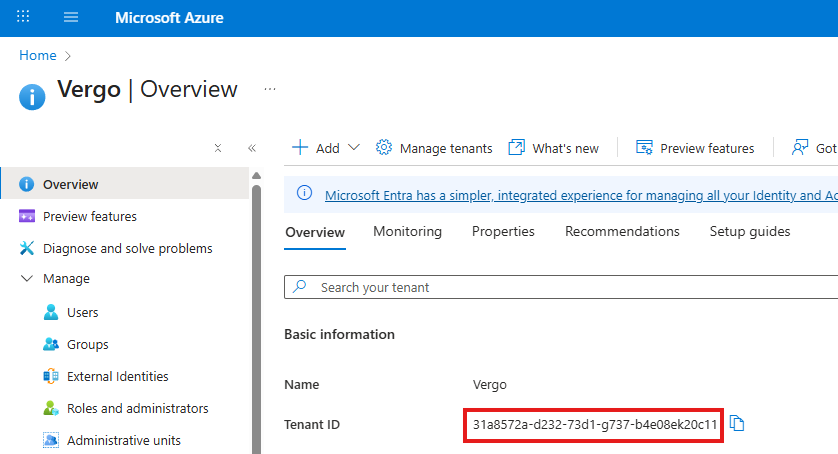Open Administrative units item

coord(123,441)
